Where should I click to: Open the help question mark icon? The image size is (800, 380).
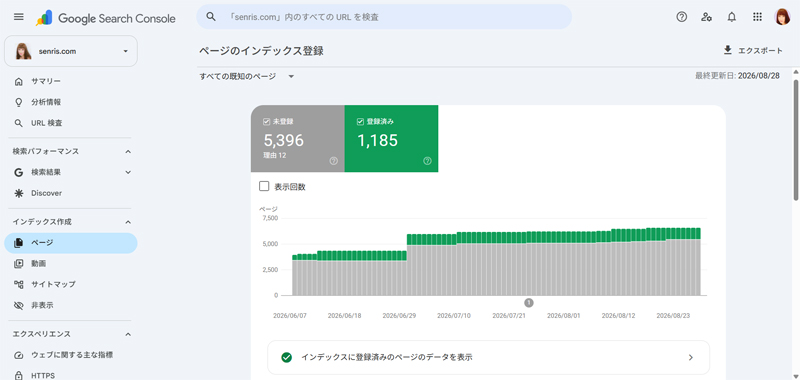682,17
